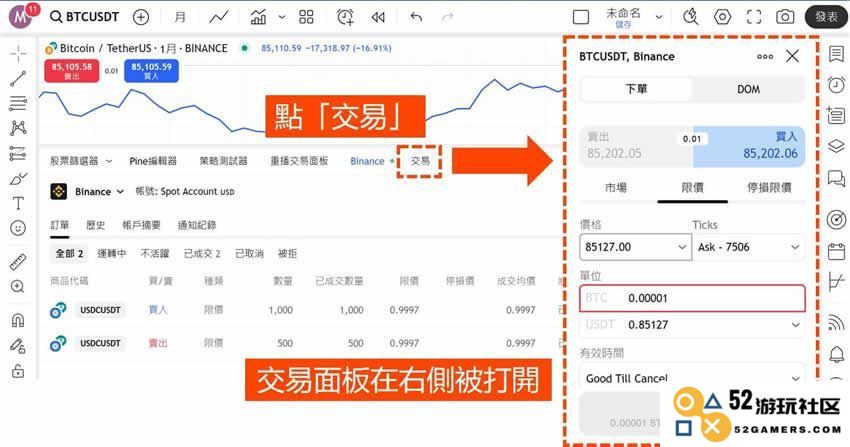850x447 pixels.
Task: Filter orders by cancelled
Action: [x=249, y=254]
